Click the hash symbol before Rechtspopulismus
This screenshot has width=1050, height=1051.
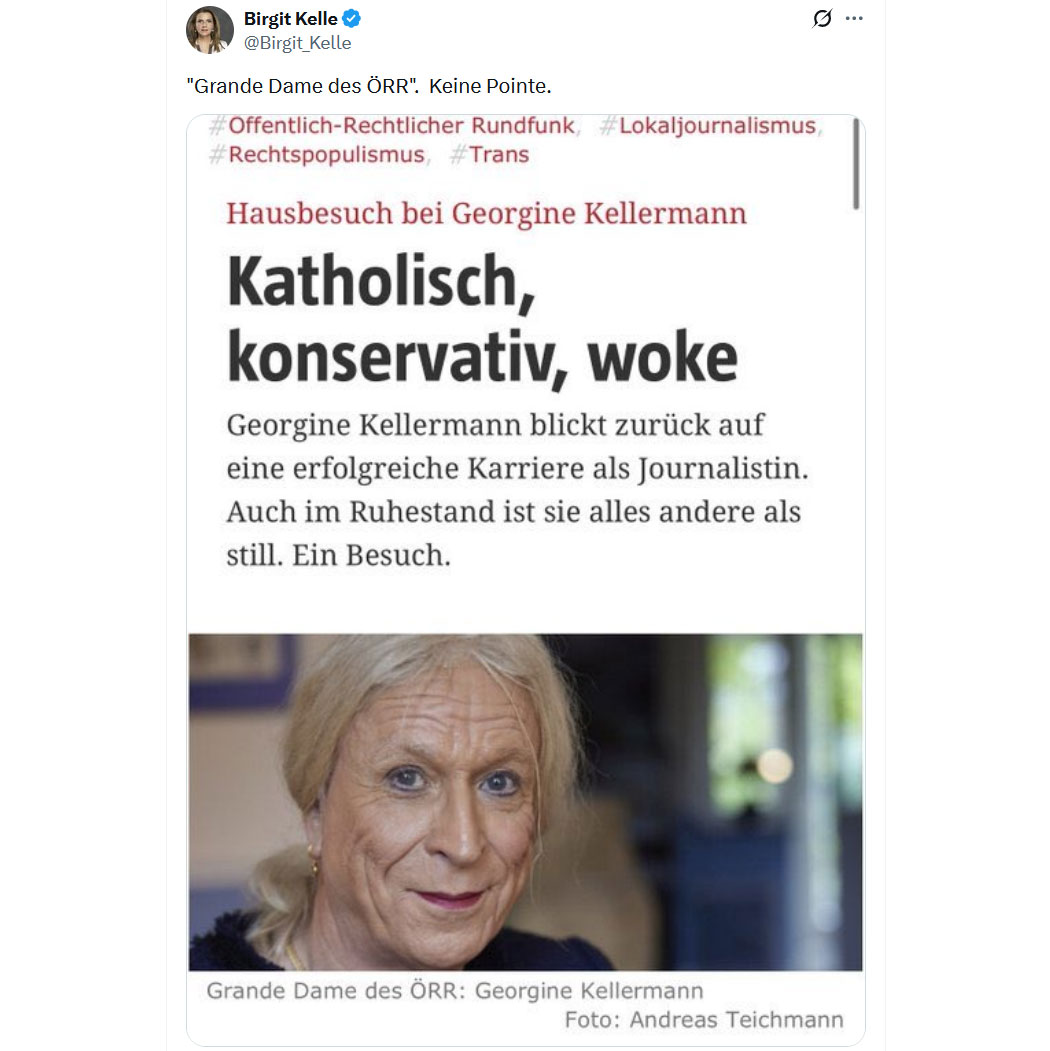tap(217, 154)
